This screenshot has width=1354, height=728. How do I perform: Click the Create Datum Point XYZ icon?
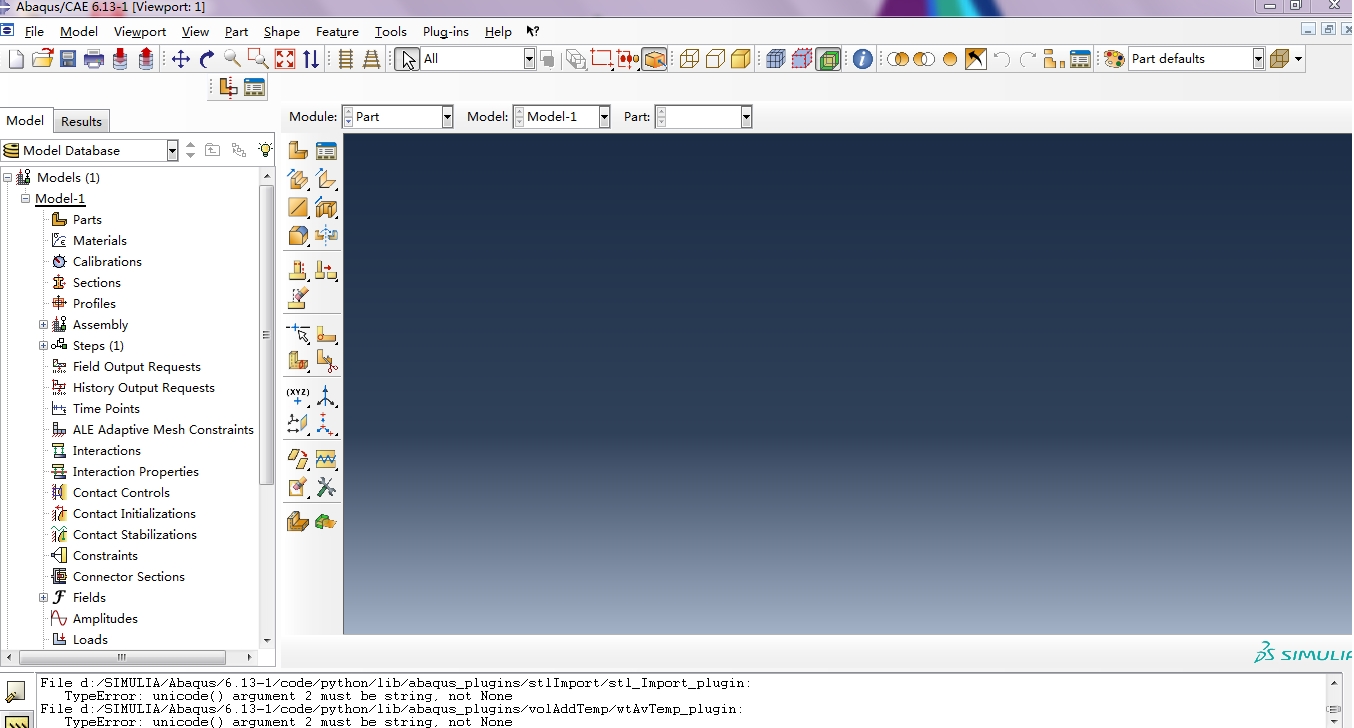click(x=298, y=396)
